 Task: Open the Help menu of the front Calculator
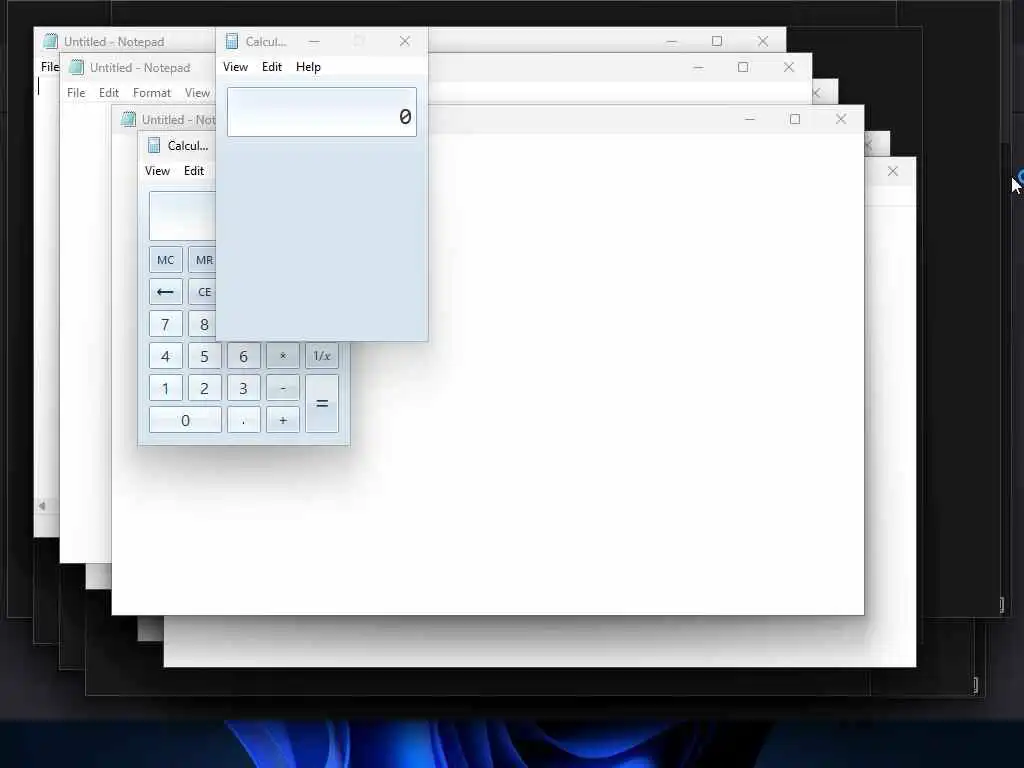(x=308, y=67)
